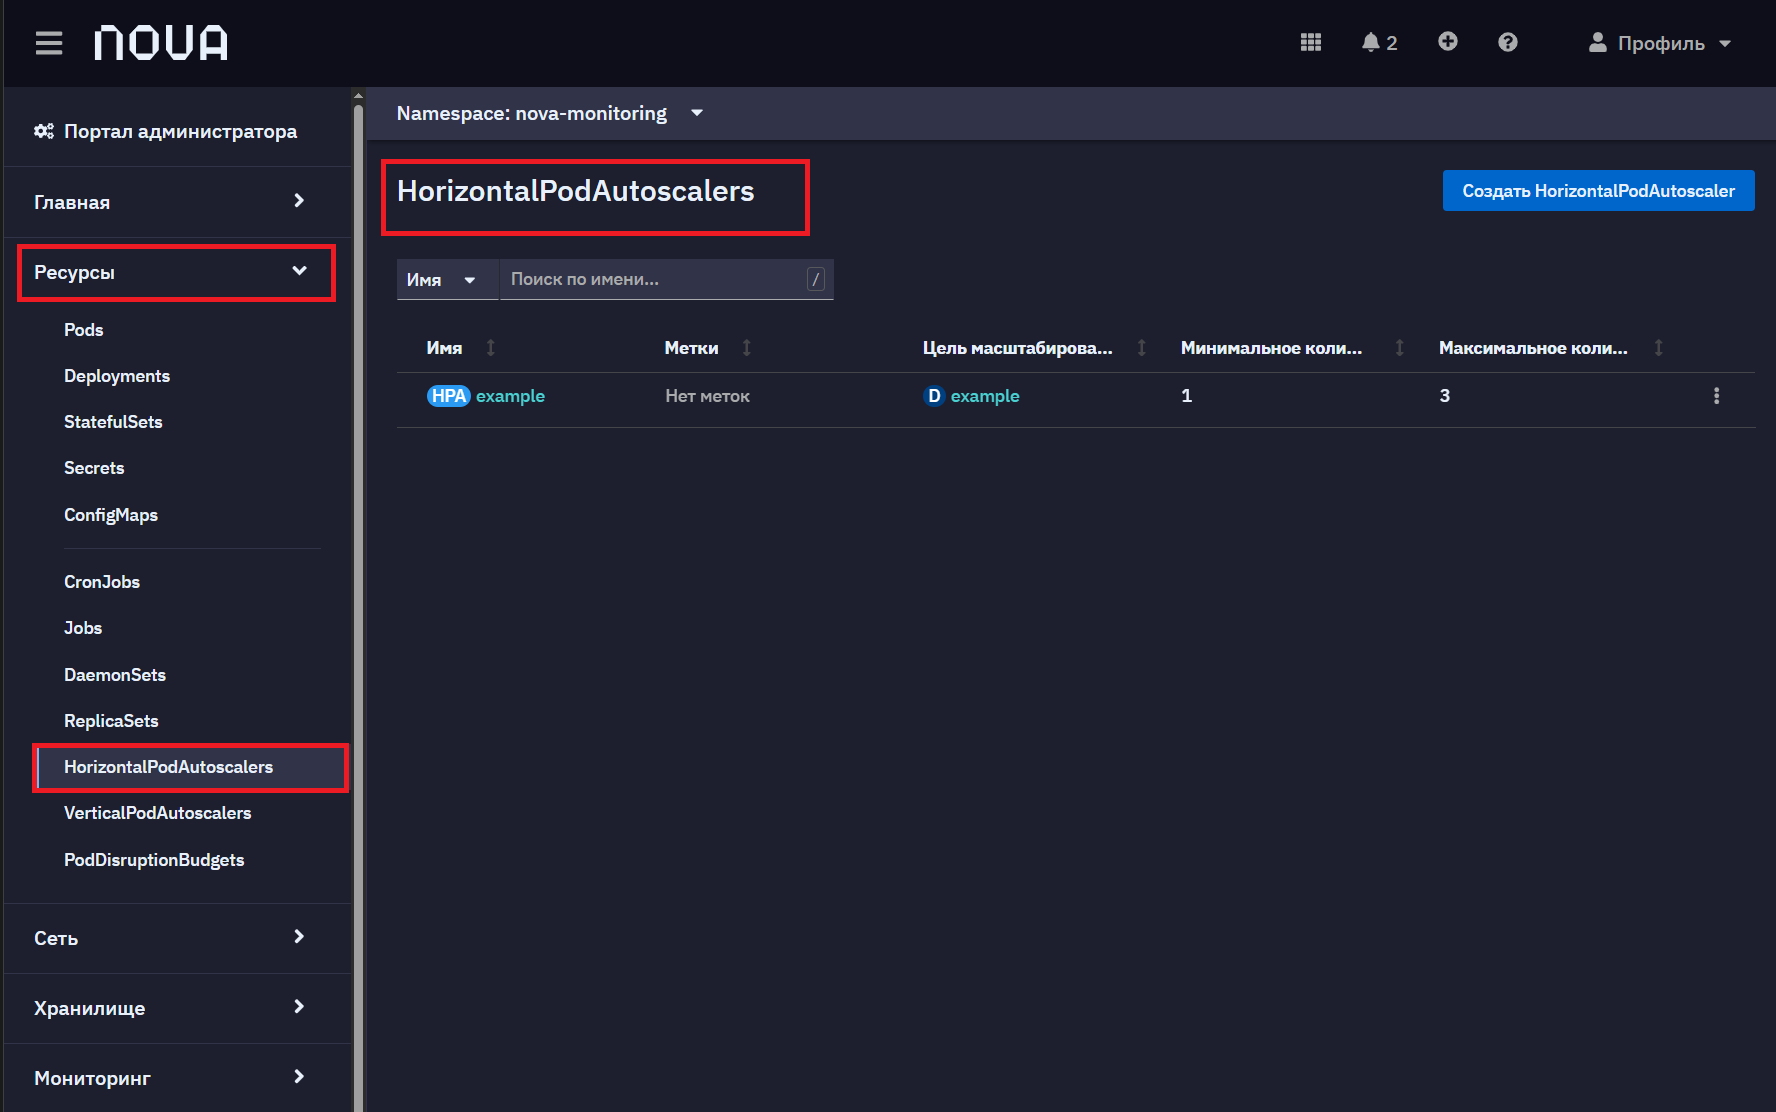
Task: Expand the Сеть sidebar section
Action: (x=177, y=938)
